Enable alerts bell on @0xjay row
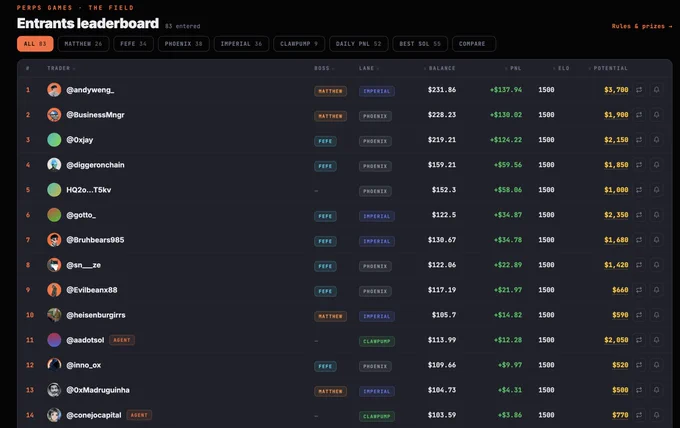This screenshot has width=680, height=428. 657,140
